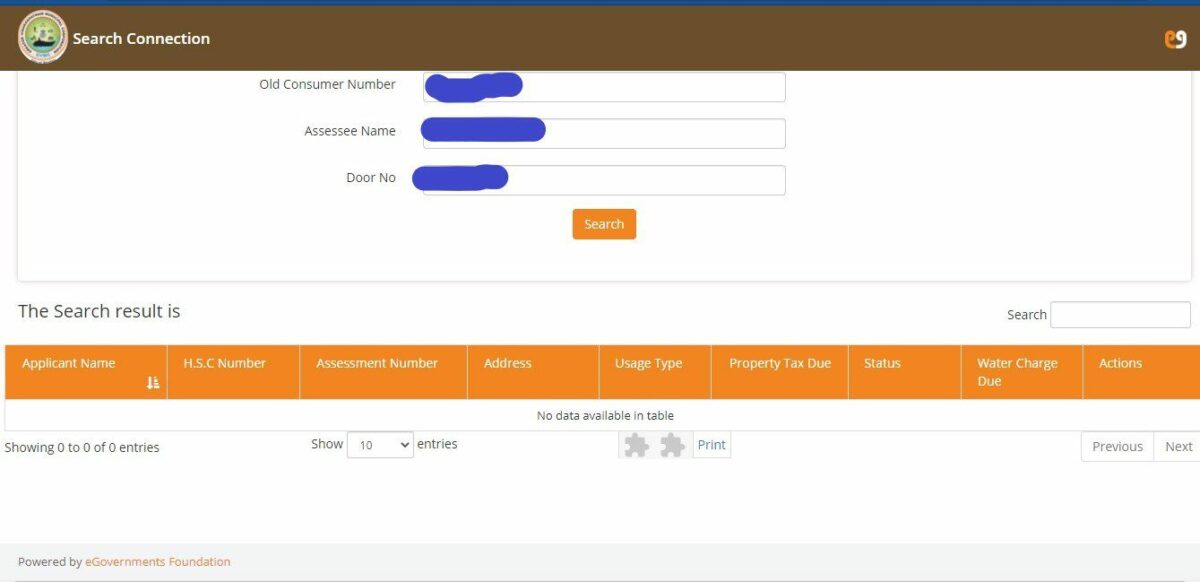Go to the Previous page of results
The height and width of the screenshot is (582, 1200).
(x=1117, y=447)
